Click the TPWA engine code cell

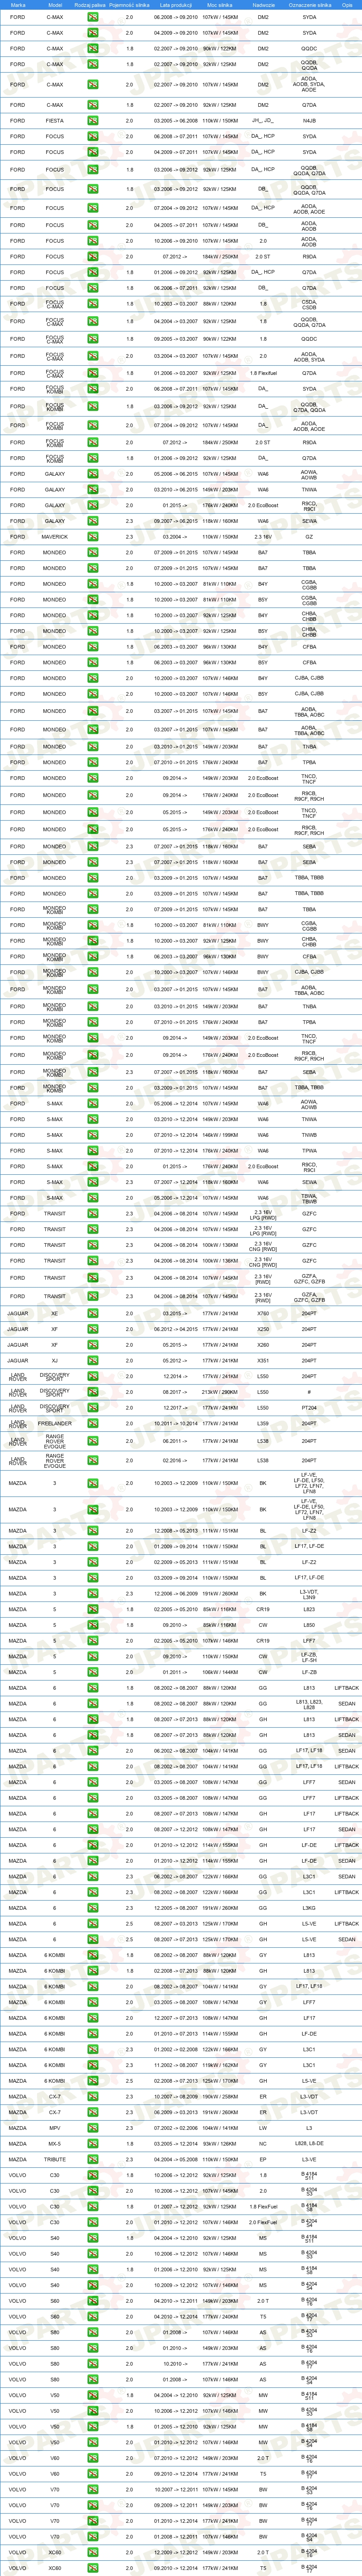(309, 1151)
